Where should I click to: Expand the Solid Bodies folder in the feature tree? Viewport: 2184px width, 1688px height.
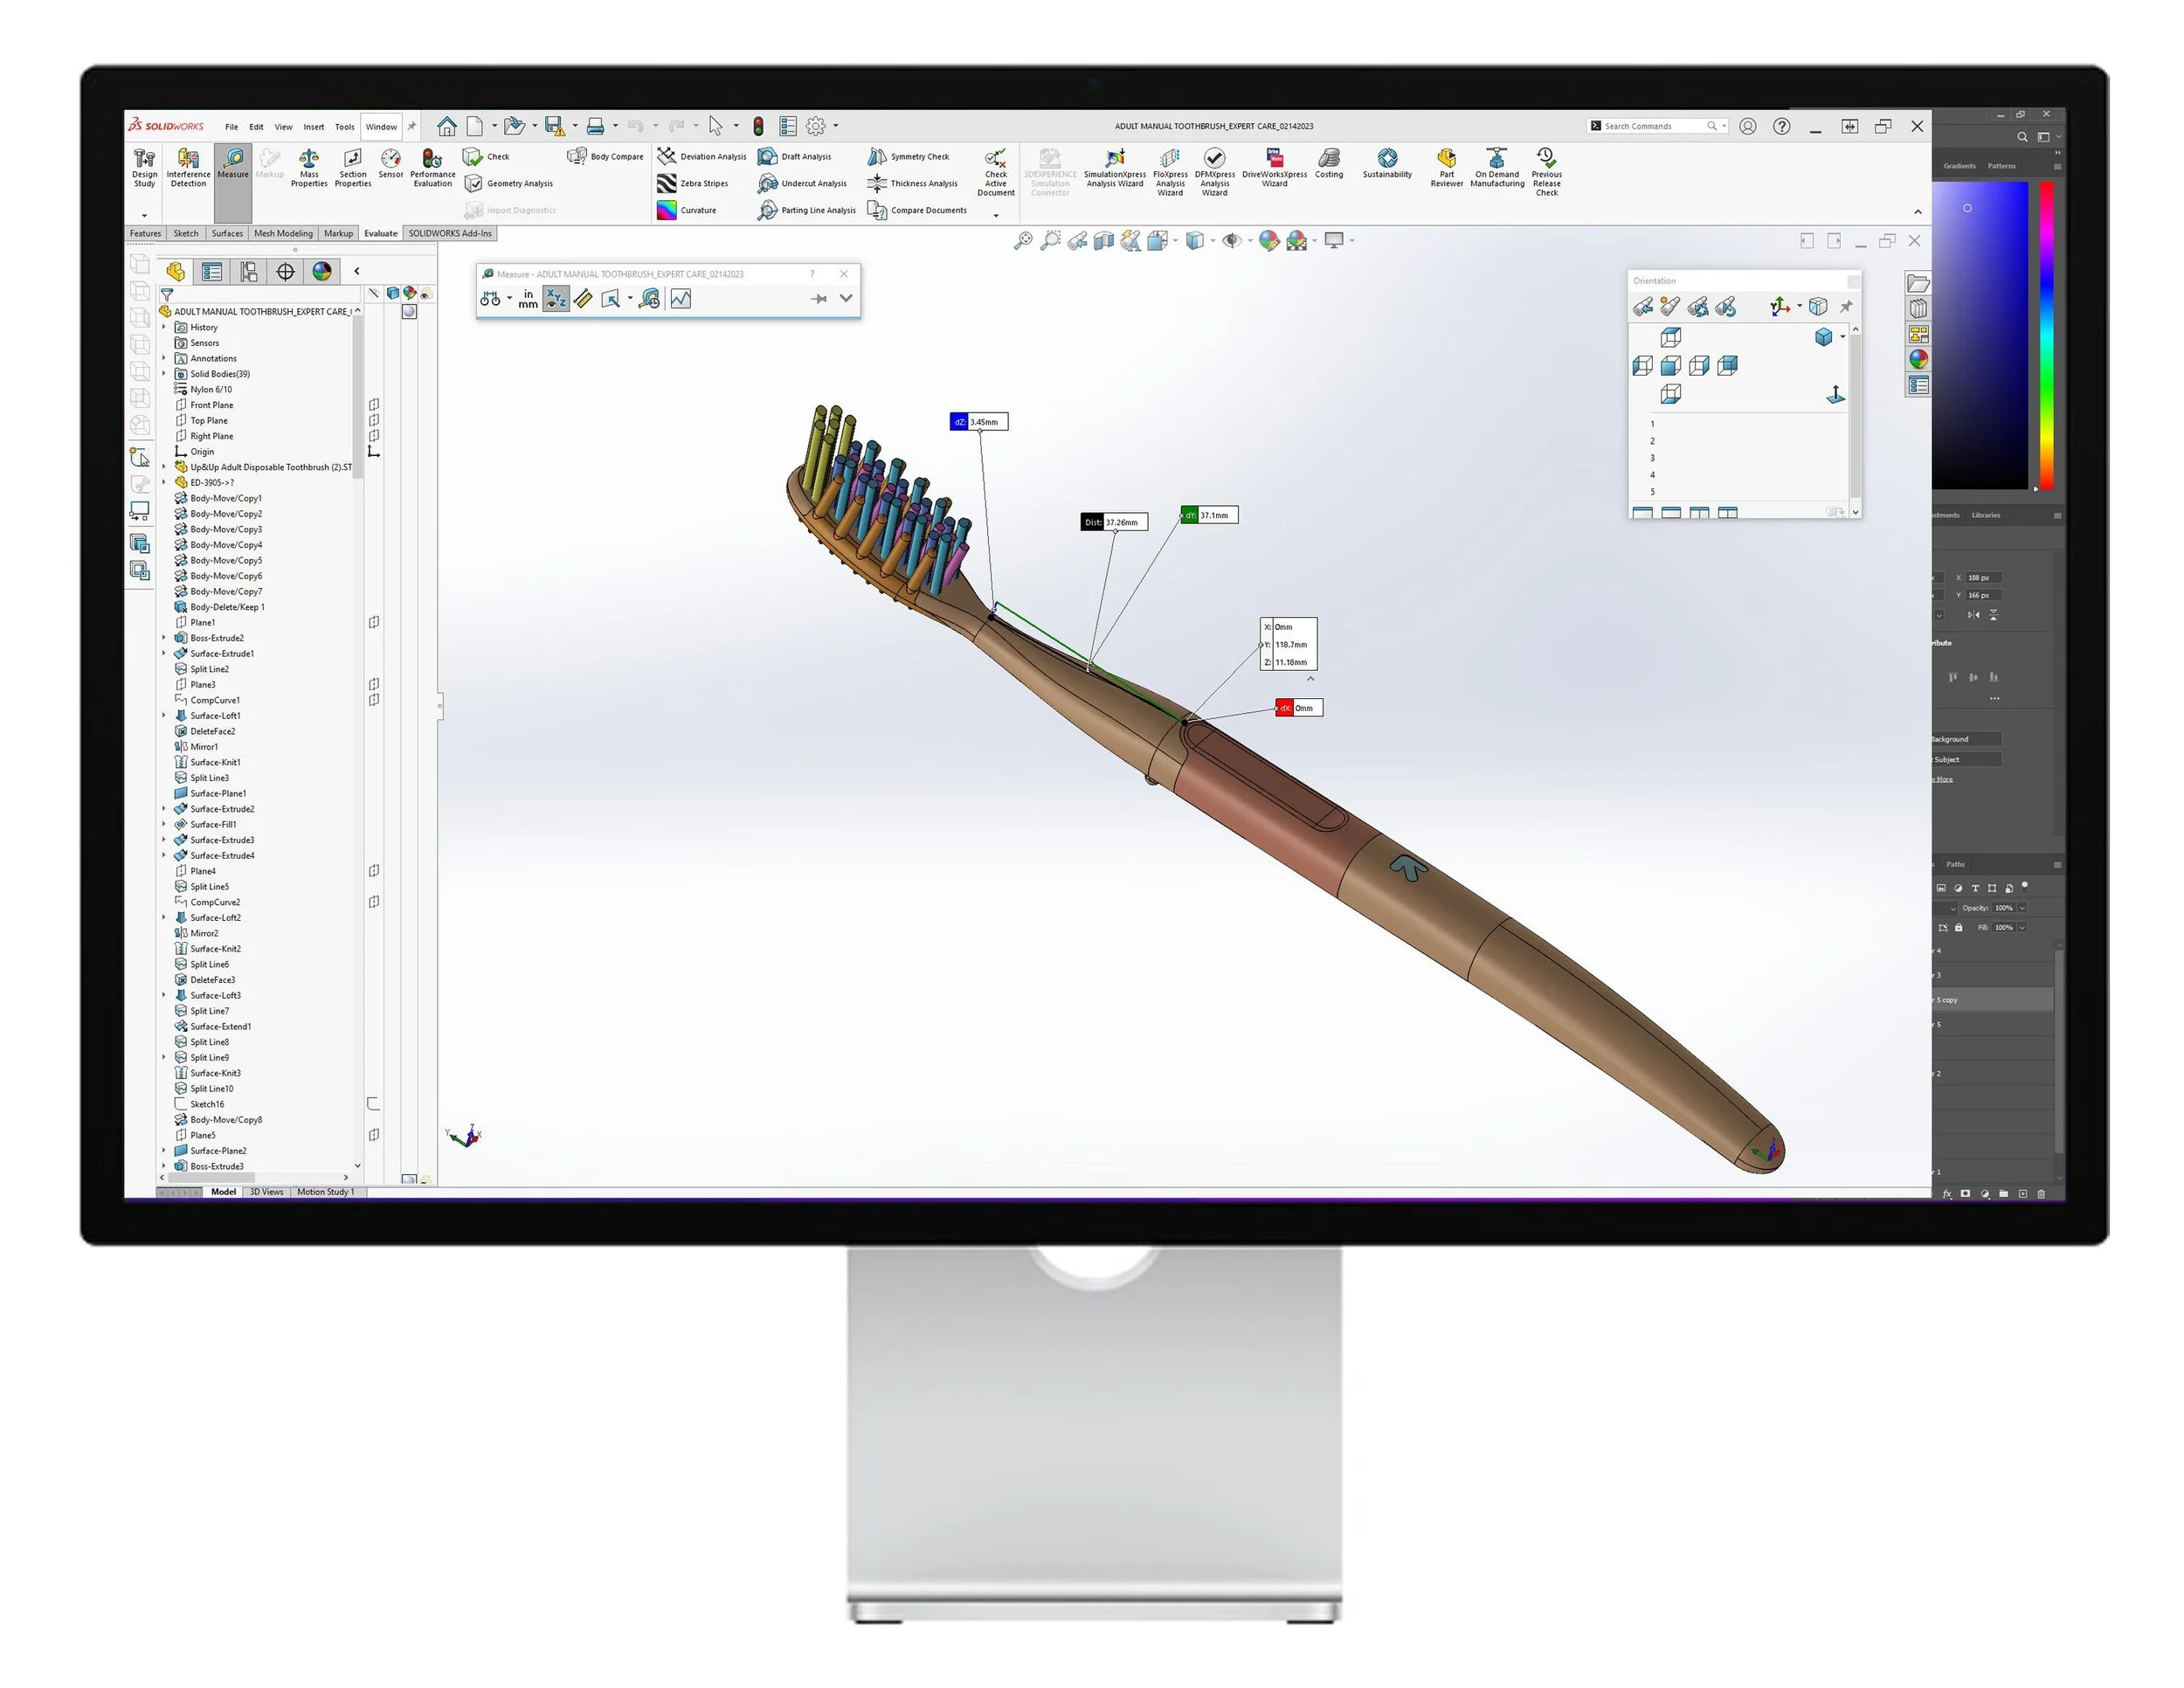pyautogui.click(x=166, y=373)
